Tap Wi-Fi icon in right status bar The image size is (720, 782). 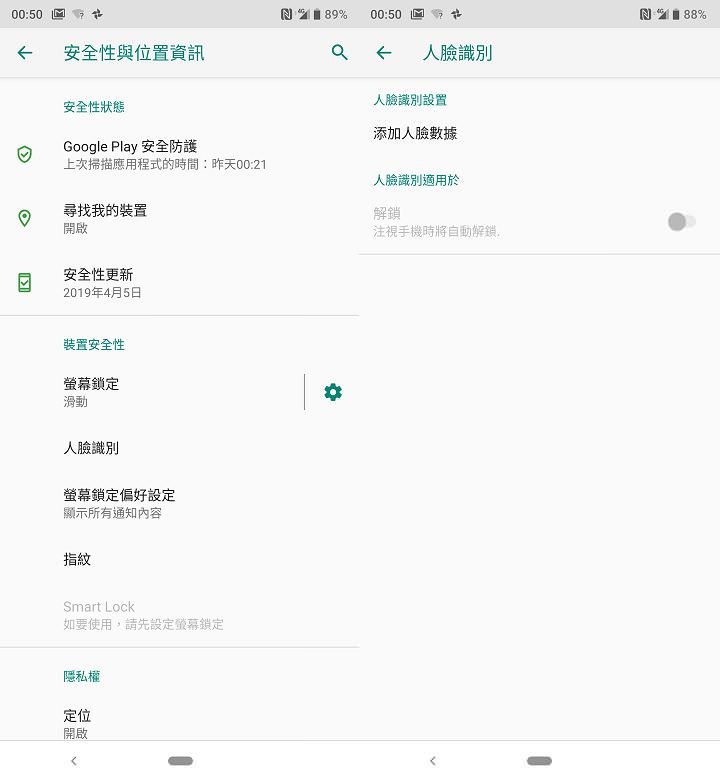pyautogui.click(x=437, y=14)
